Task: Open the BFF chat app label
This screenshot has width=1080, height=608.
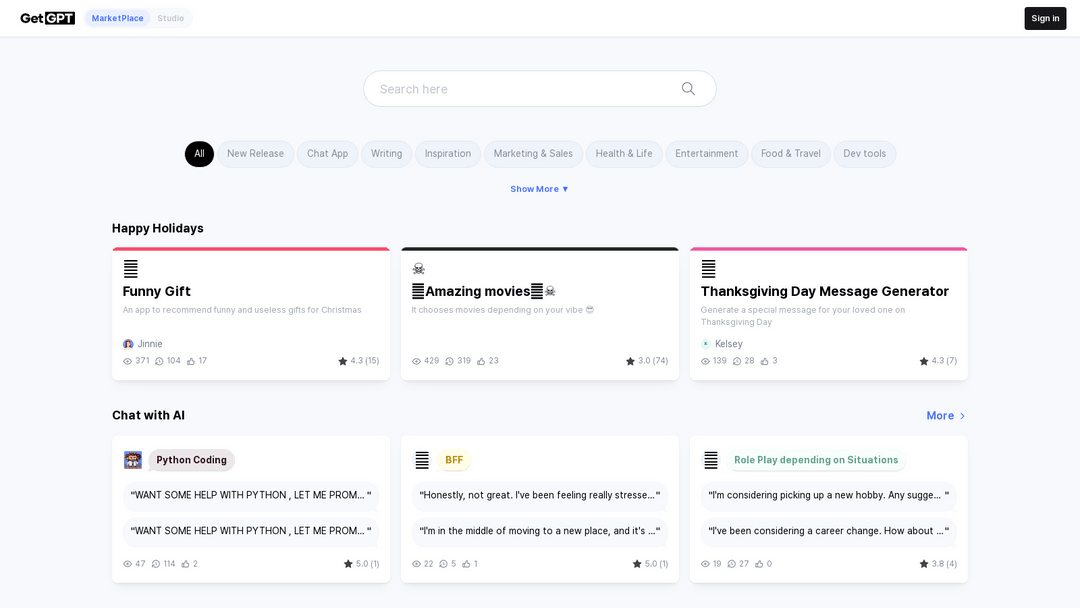Action: (454, 460)
